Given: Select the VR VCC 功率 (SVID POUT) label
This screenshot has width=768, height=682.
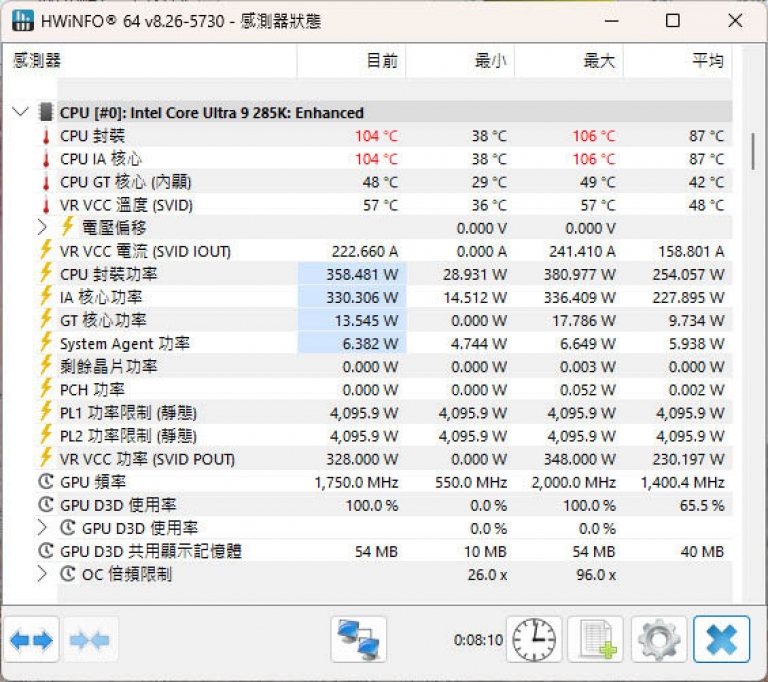Looking at the screenshot, I should pyautogui.click(x=147, y=459).
